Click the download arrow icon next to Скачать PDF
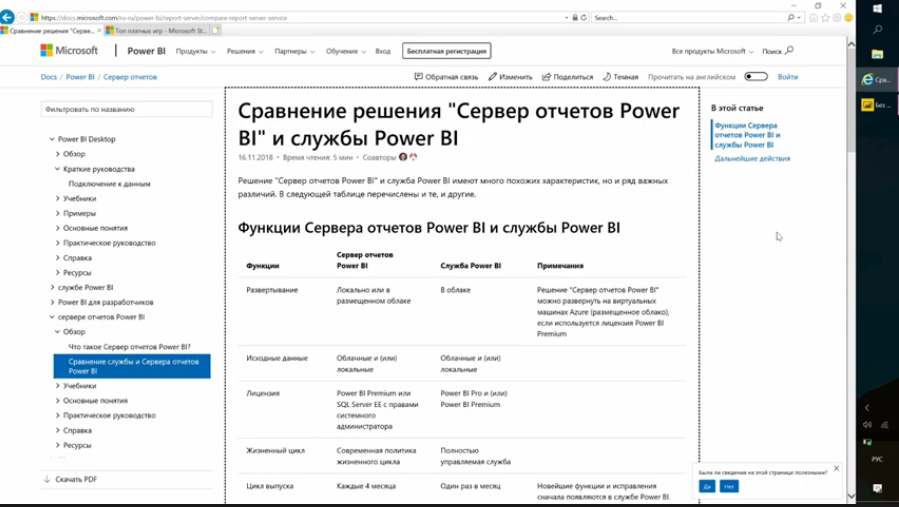The width and height of the screenshot is (899, 507). click(x=46, y=479)
